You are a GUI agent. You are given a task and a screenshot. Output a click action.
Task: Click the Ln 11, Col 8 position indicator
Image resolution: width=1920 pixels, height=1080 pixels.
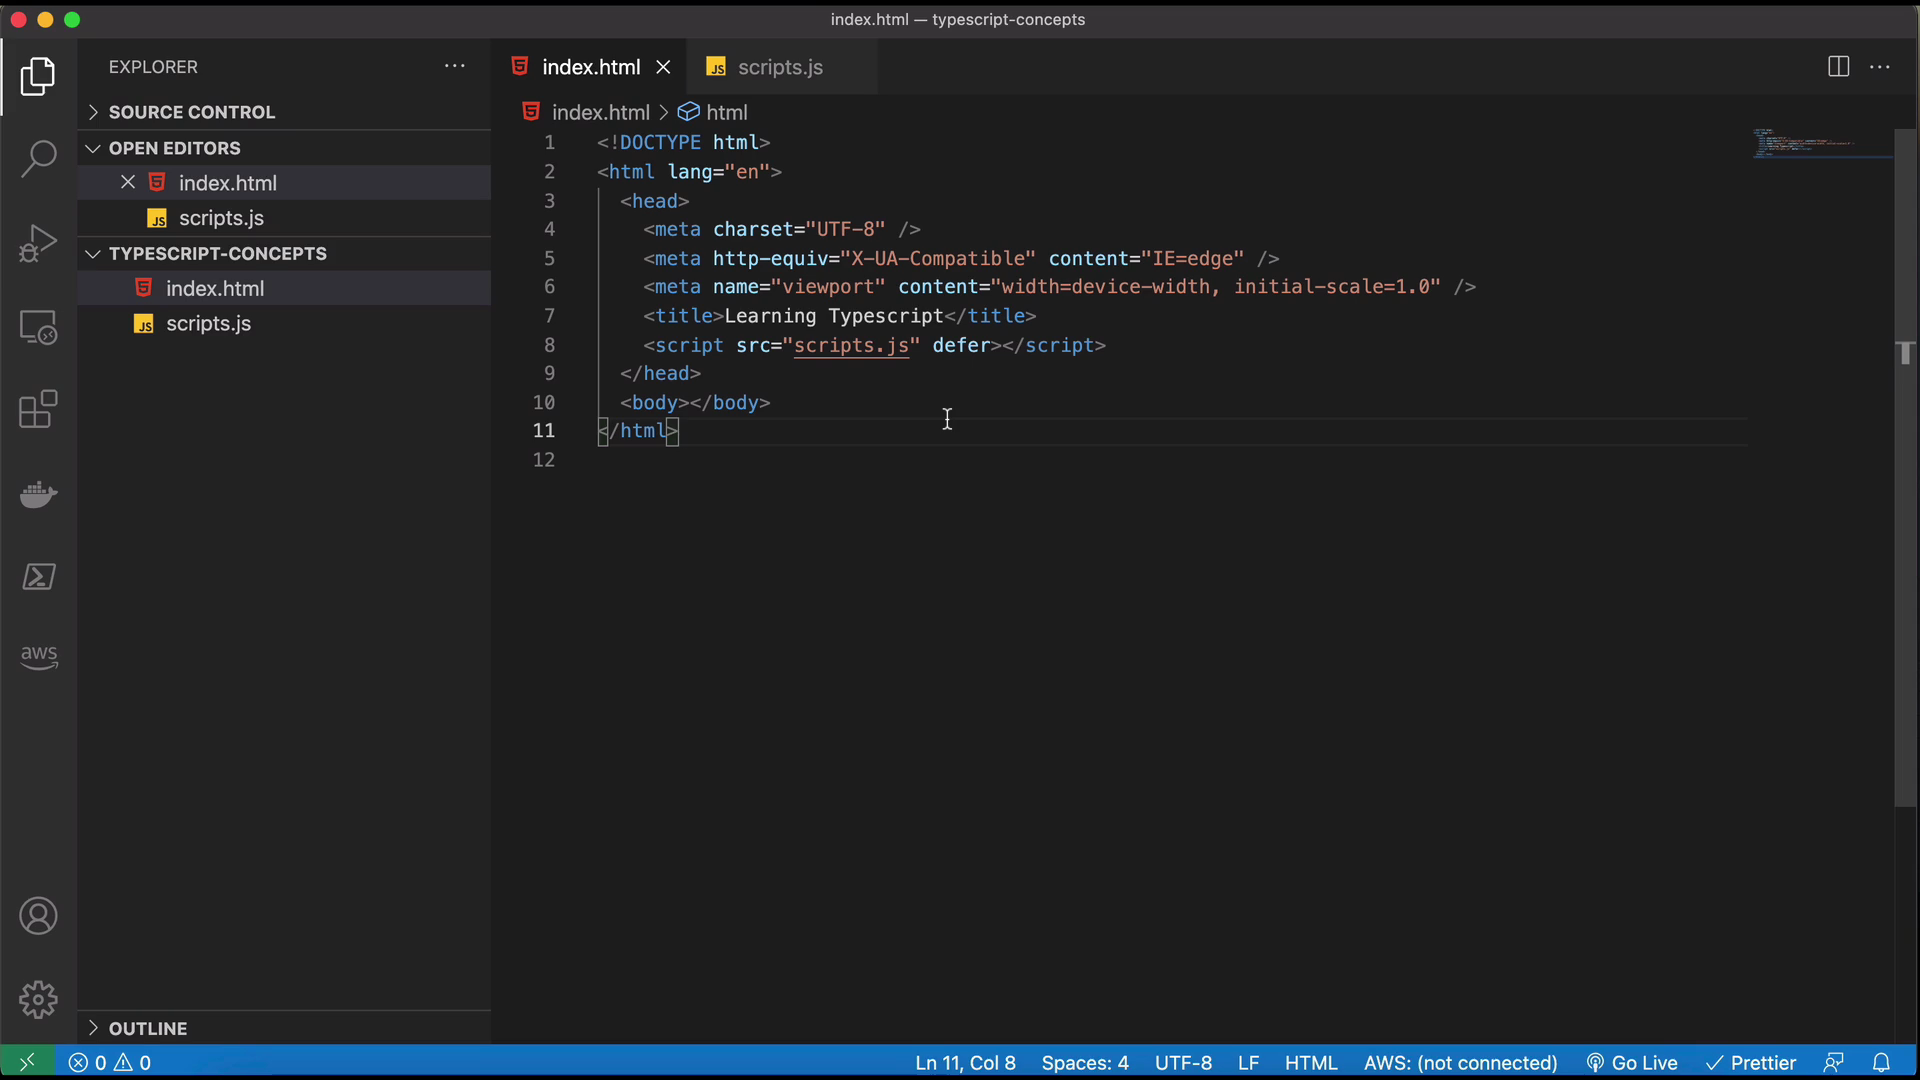point(965,1063)
